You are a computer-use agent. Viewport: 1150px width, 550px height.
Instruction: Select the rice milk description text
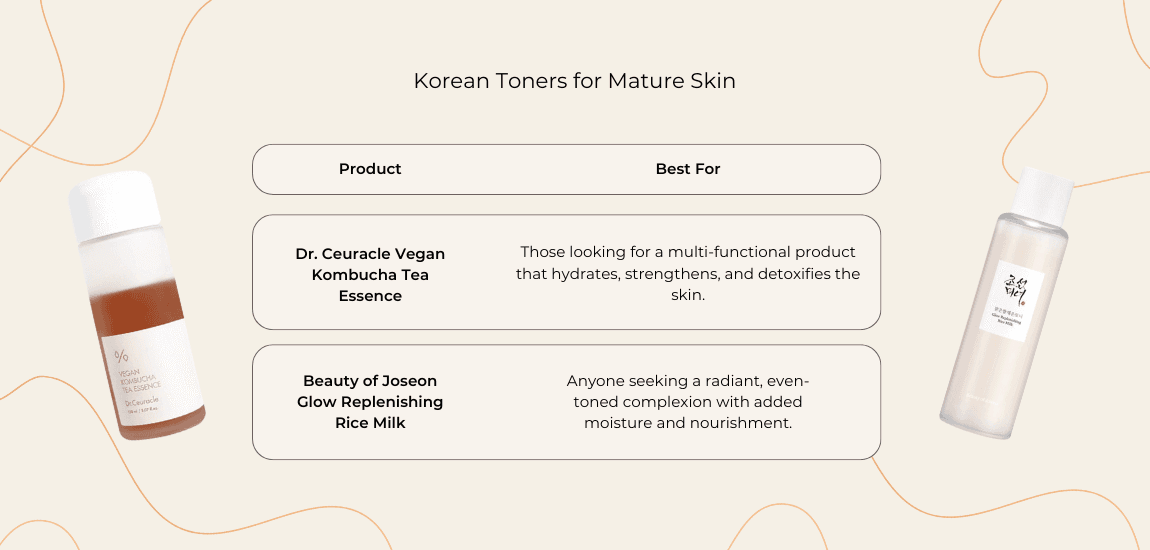688,401
